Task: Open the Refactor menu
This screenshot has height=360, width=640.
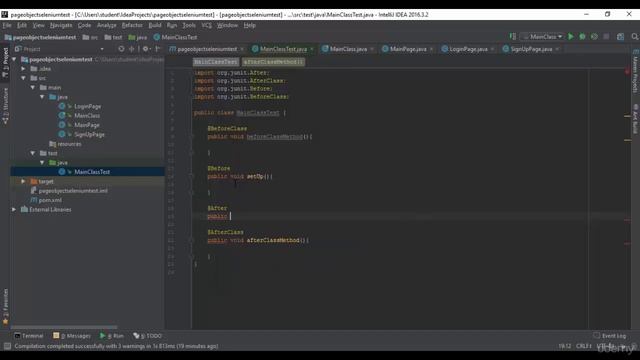Action: point(132,25)
